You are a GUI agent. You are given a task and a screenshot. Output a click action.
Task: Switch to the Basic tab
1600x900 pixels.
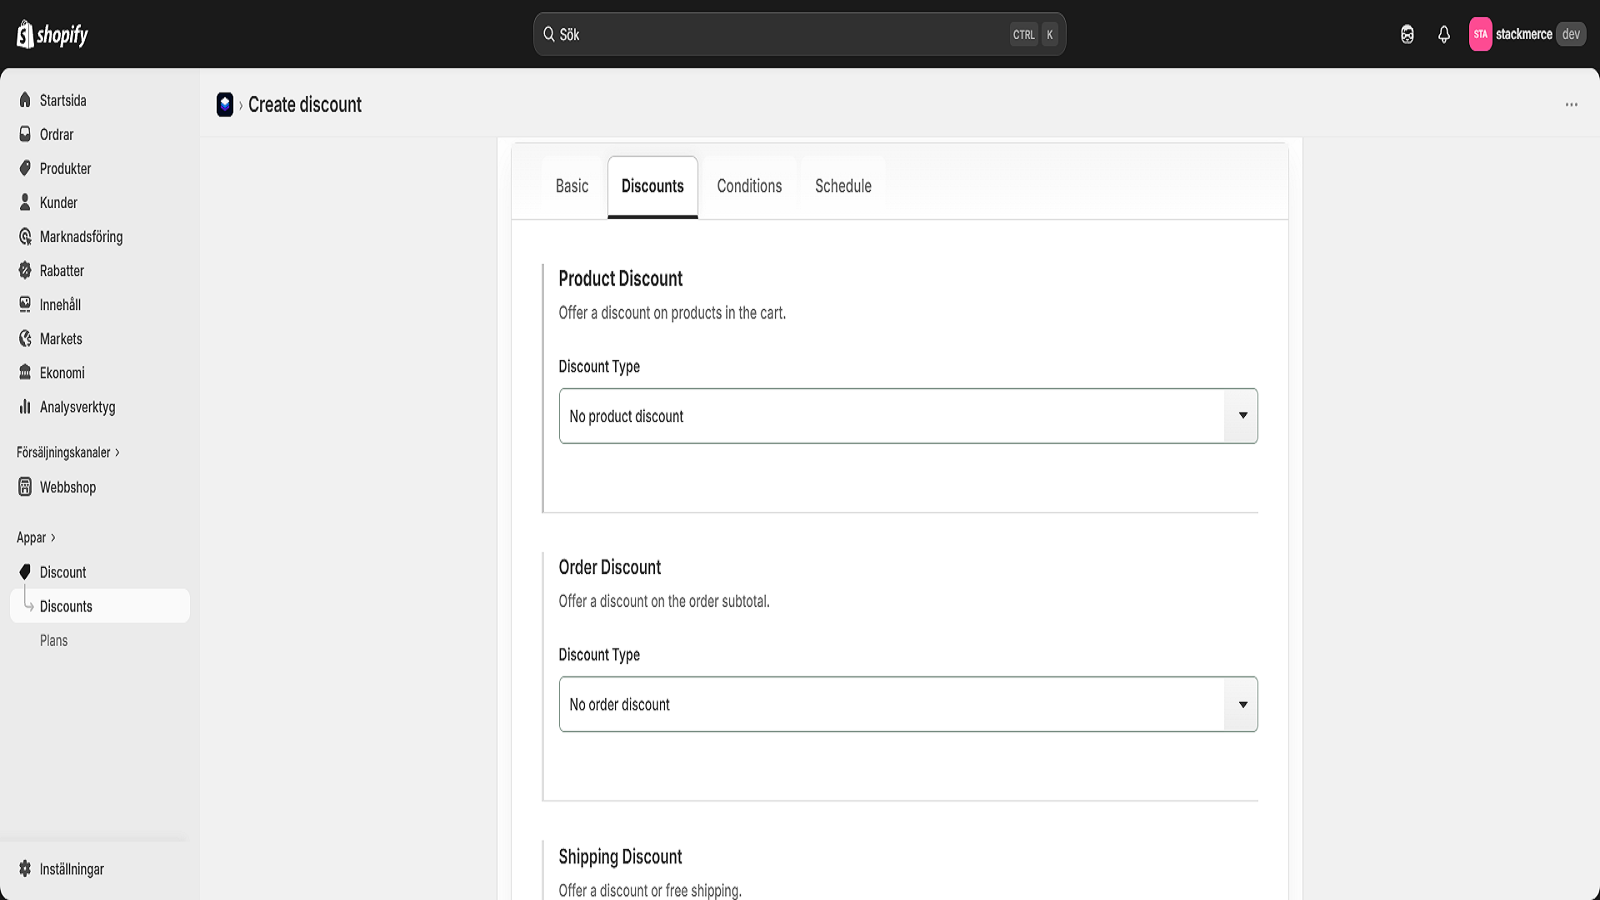coord(572,186)
